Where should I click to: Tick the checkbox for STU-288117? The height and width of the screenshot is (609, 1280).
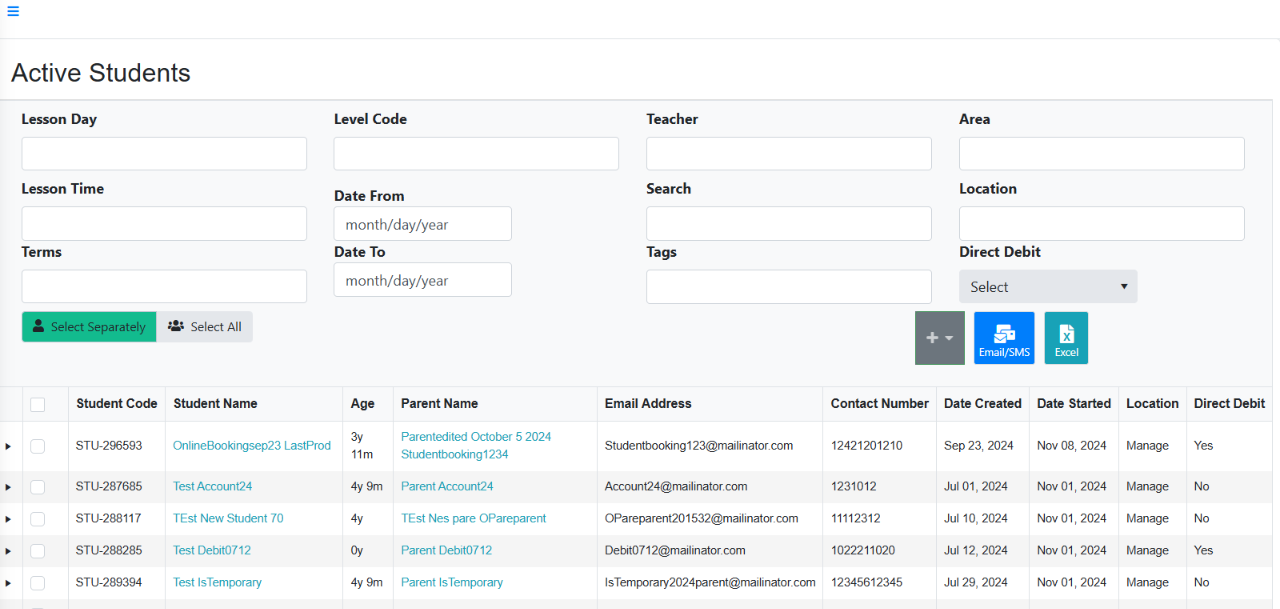[x=37, y=519]
